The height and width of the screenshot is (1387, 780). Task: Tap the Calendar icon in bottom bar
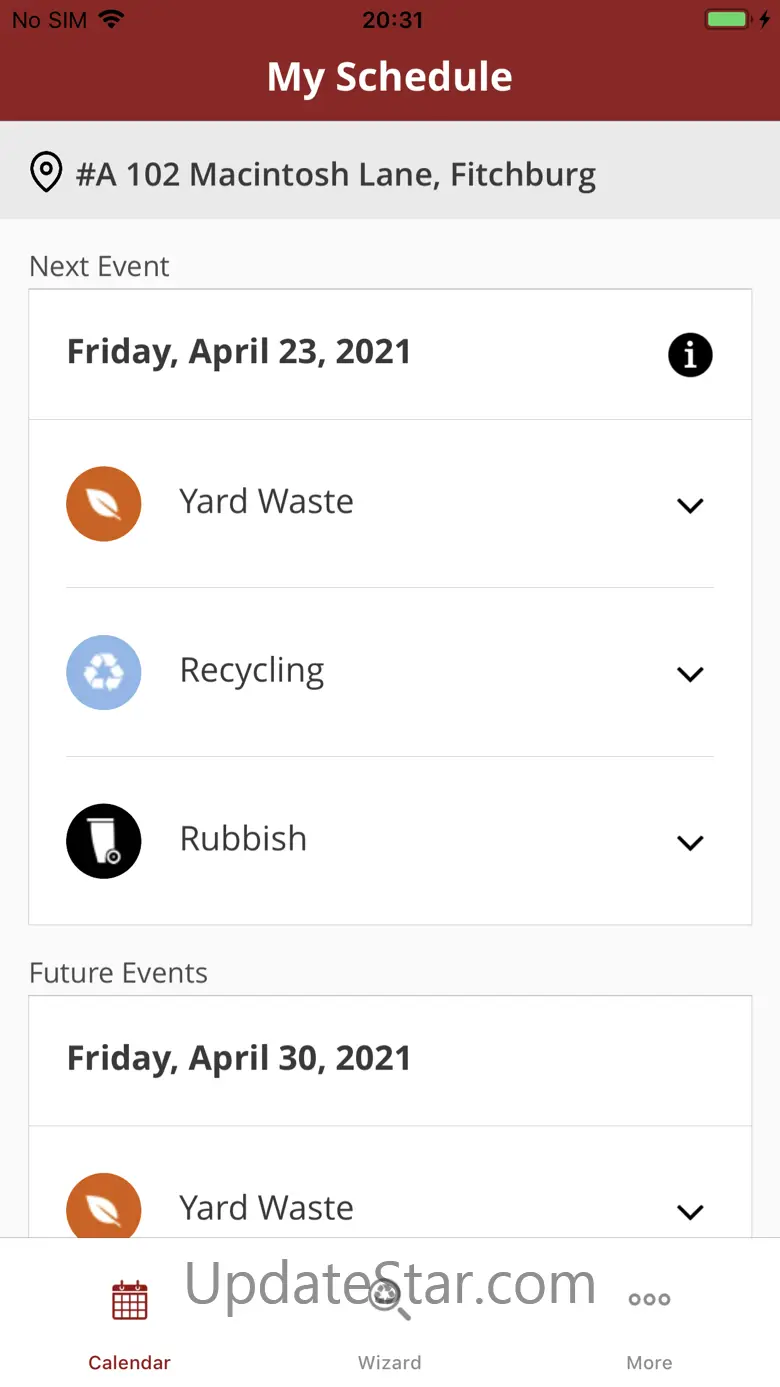point(130,1300)
